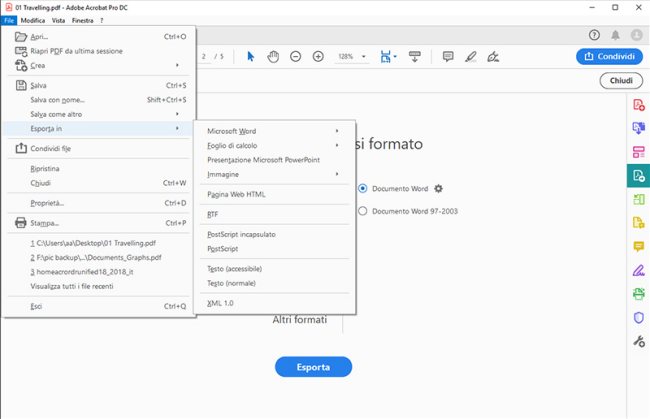650x419 pixels.
Task: Expand Microsoft Word export submenu
Action: coord(274,131)
